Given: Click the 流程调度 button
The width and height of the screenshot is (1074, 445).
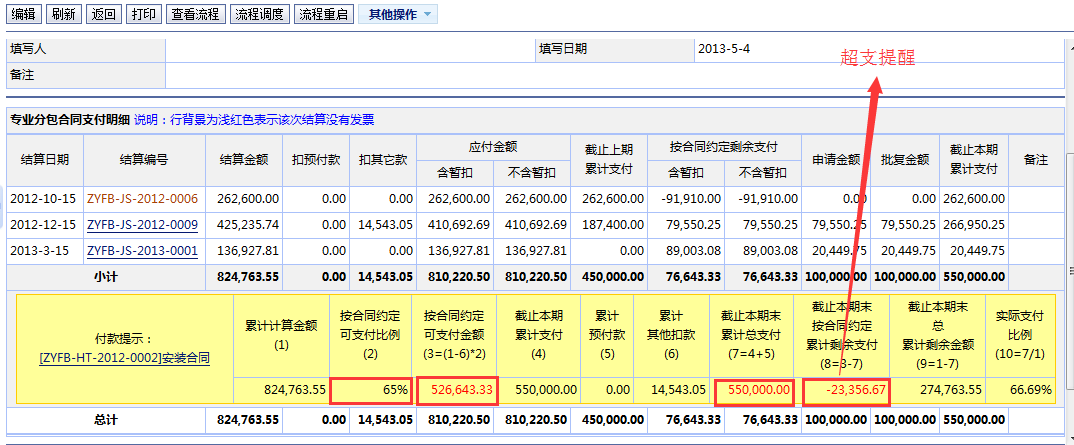Looking at the screenshot, I should [259, 14].
